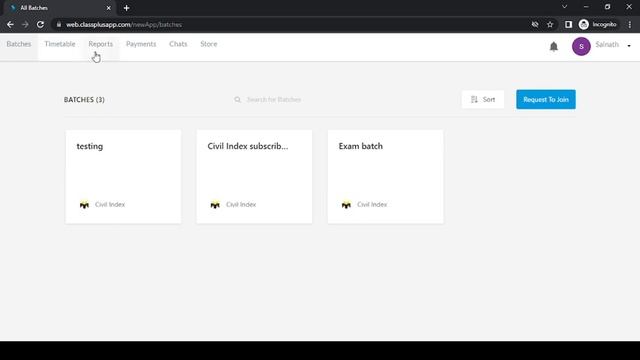
Task: Reload the page with the refresh icon
Action: pos(40,24)
